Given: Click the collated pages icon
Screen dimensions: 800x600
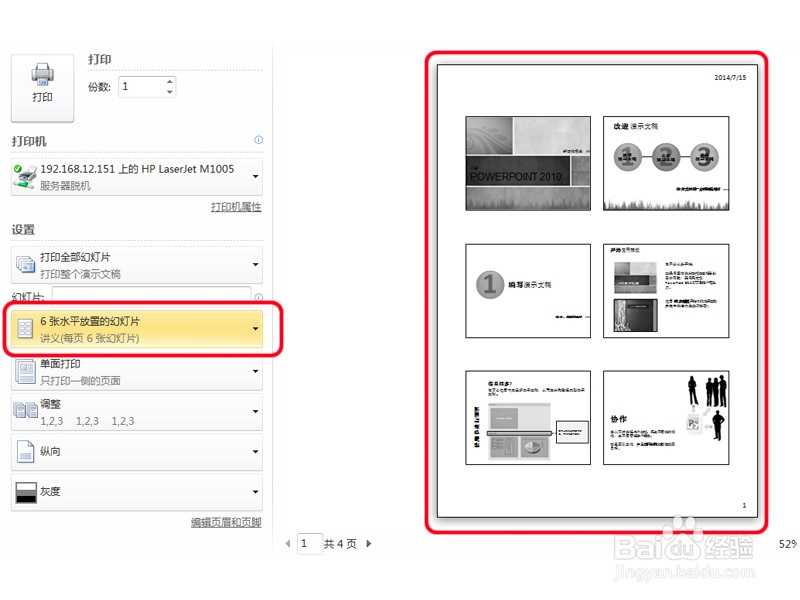Looking at the screenshot, I should (25, 410).
